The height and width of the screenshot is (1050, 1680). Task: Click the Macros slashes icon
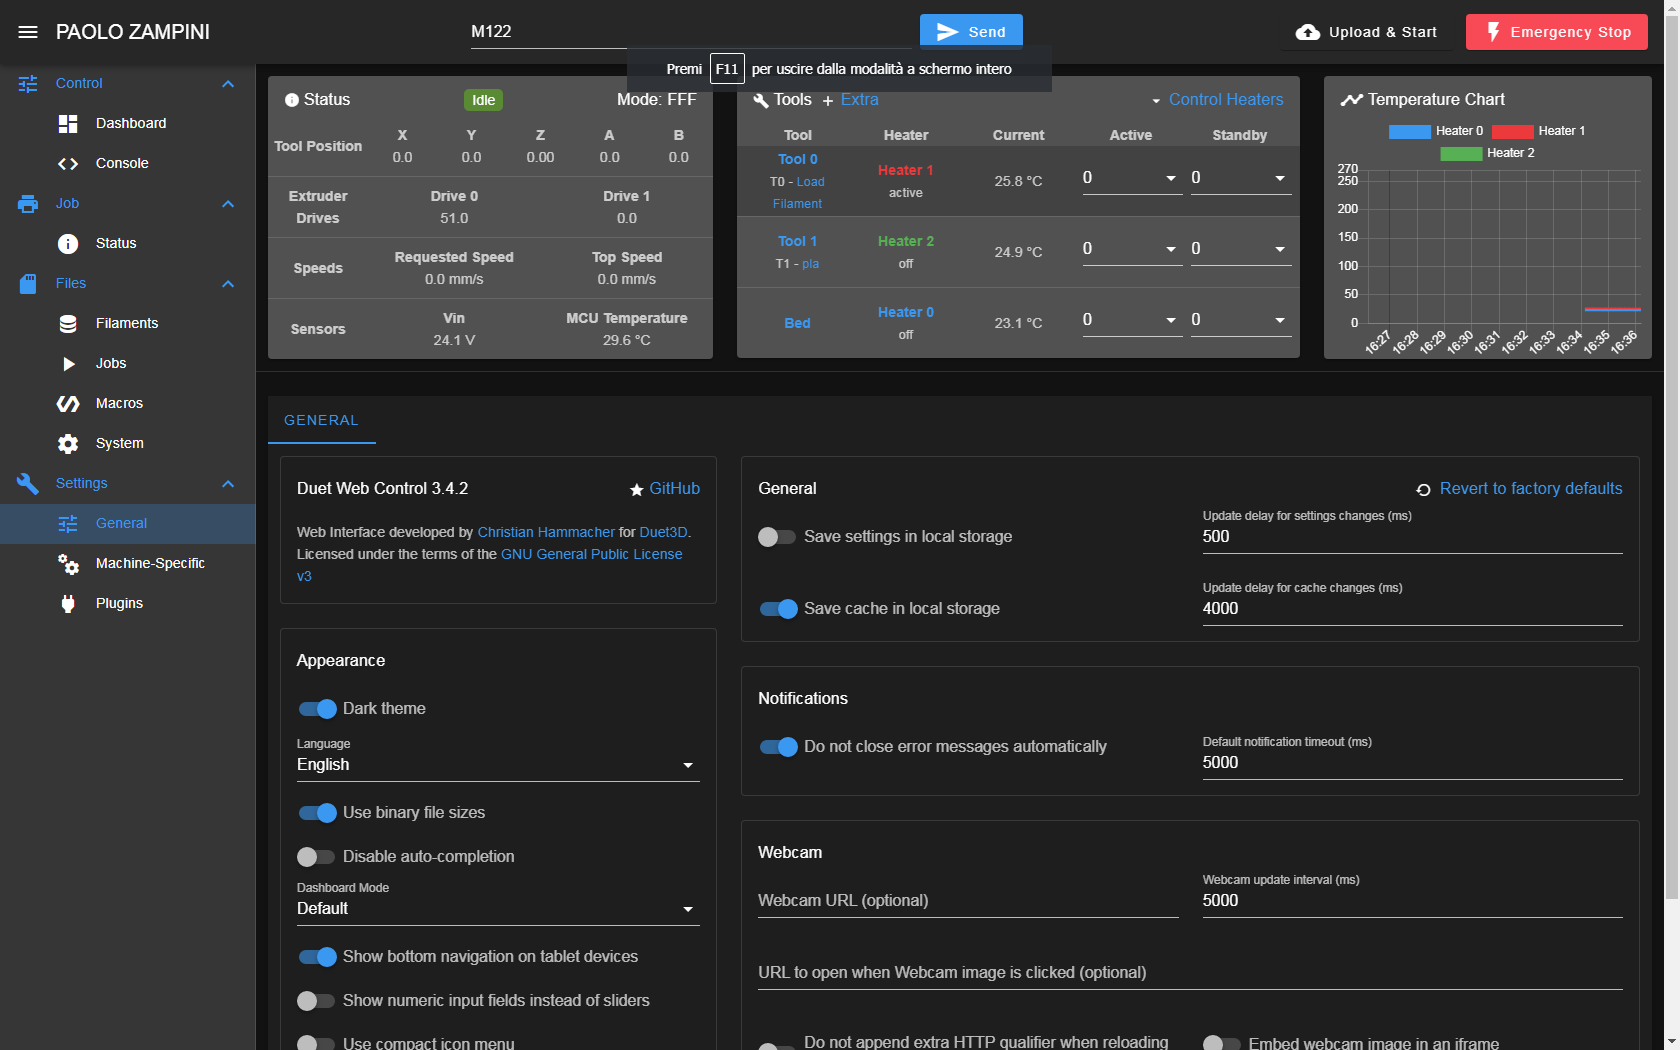[68, 404]
